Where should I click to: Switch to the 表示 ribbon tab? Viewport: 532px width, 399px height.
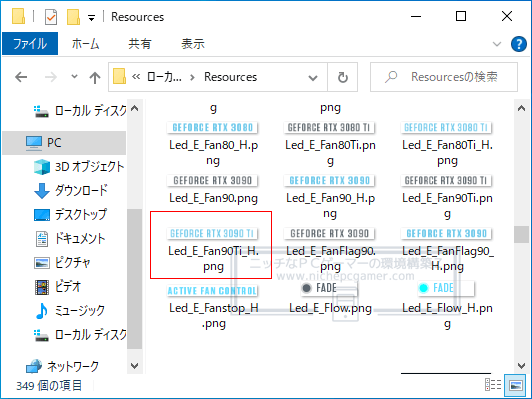pyautogui.click(x=192, y=44)
